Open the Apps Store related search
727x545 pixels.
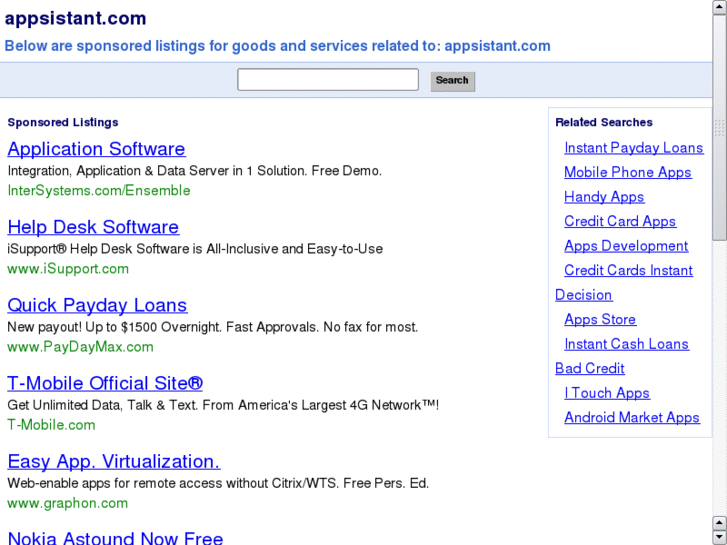(600, 320)
